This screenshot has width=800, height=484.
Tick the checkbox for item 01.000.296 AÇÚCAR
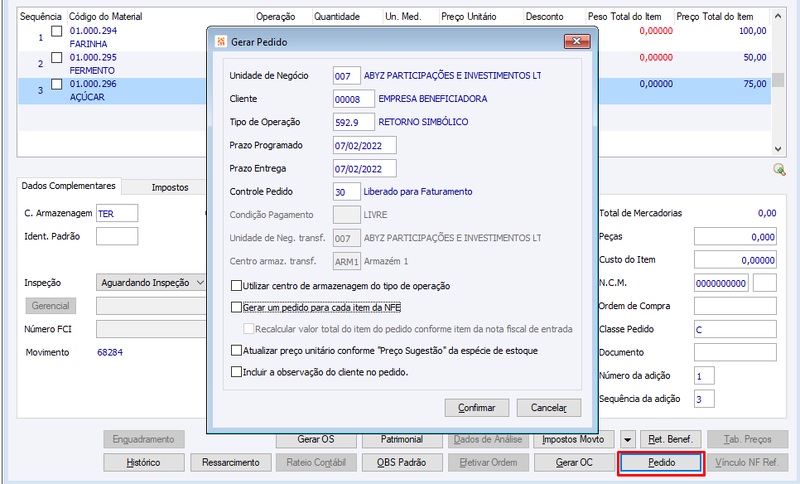[57, 84]
